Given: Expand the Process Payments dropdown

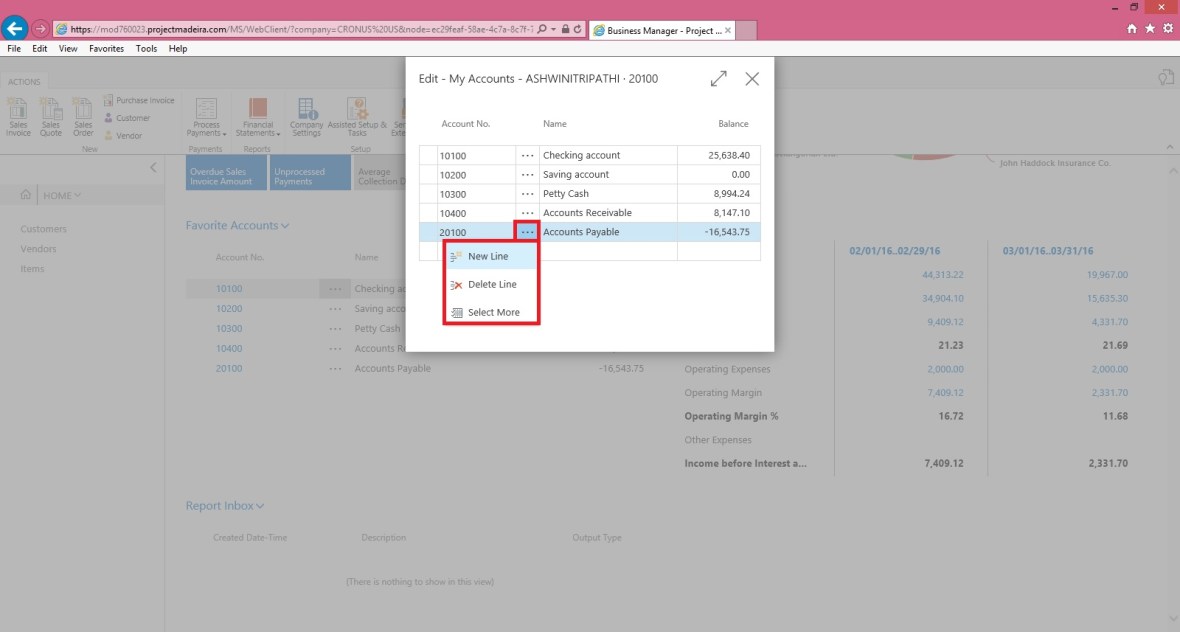Looking at the screenshot, I should pyautogui.click(x=207, y=120).
